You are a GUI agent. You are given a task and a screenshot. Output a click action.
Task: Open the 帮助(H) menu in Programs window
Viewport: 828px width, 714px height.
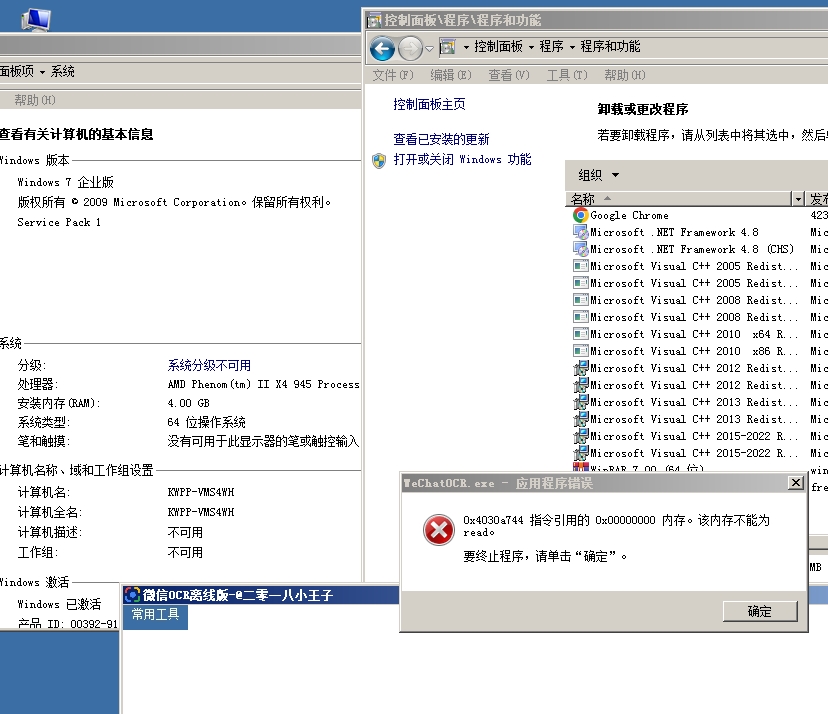[625, 75]
